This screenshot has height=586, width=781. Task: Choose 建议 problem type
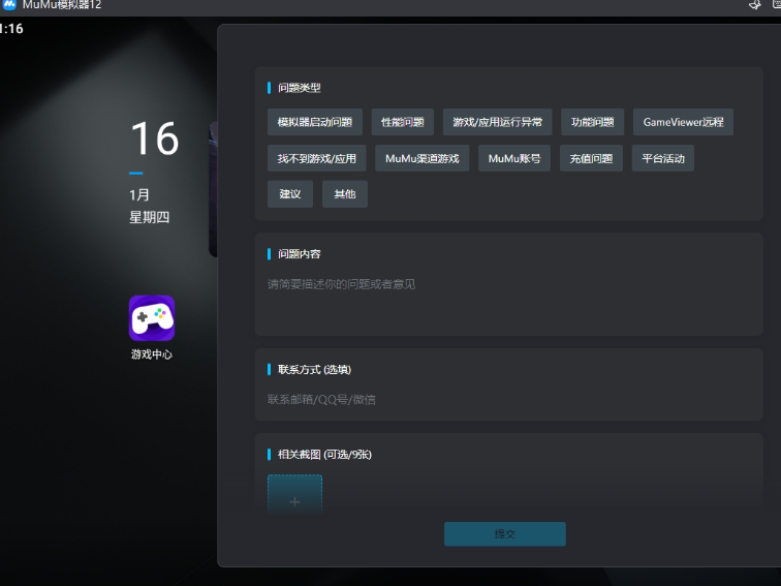tap(290, 194)
